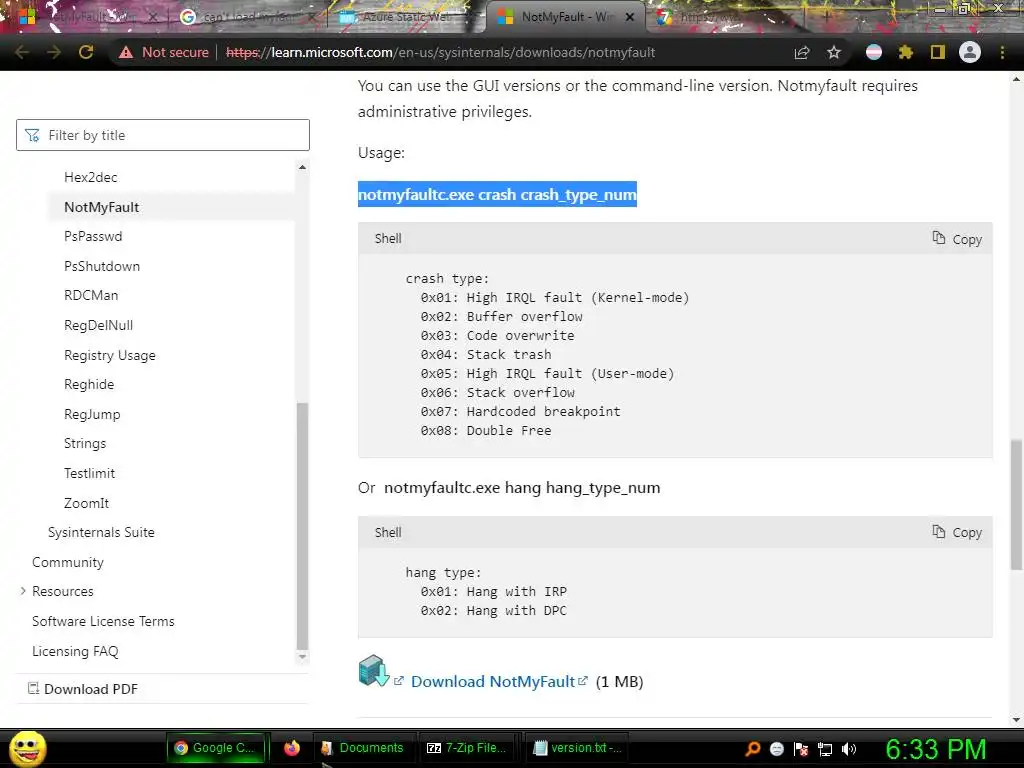Open Licensing FAQ in the sidebar
The image size is (1024, 768).
tap(75, 651)
